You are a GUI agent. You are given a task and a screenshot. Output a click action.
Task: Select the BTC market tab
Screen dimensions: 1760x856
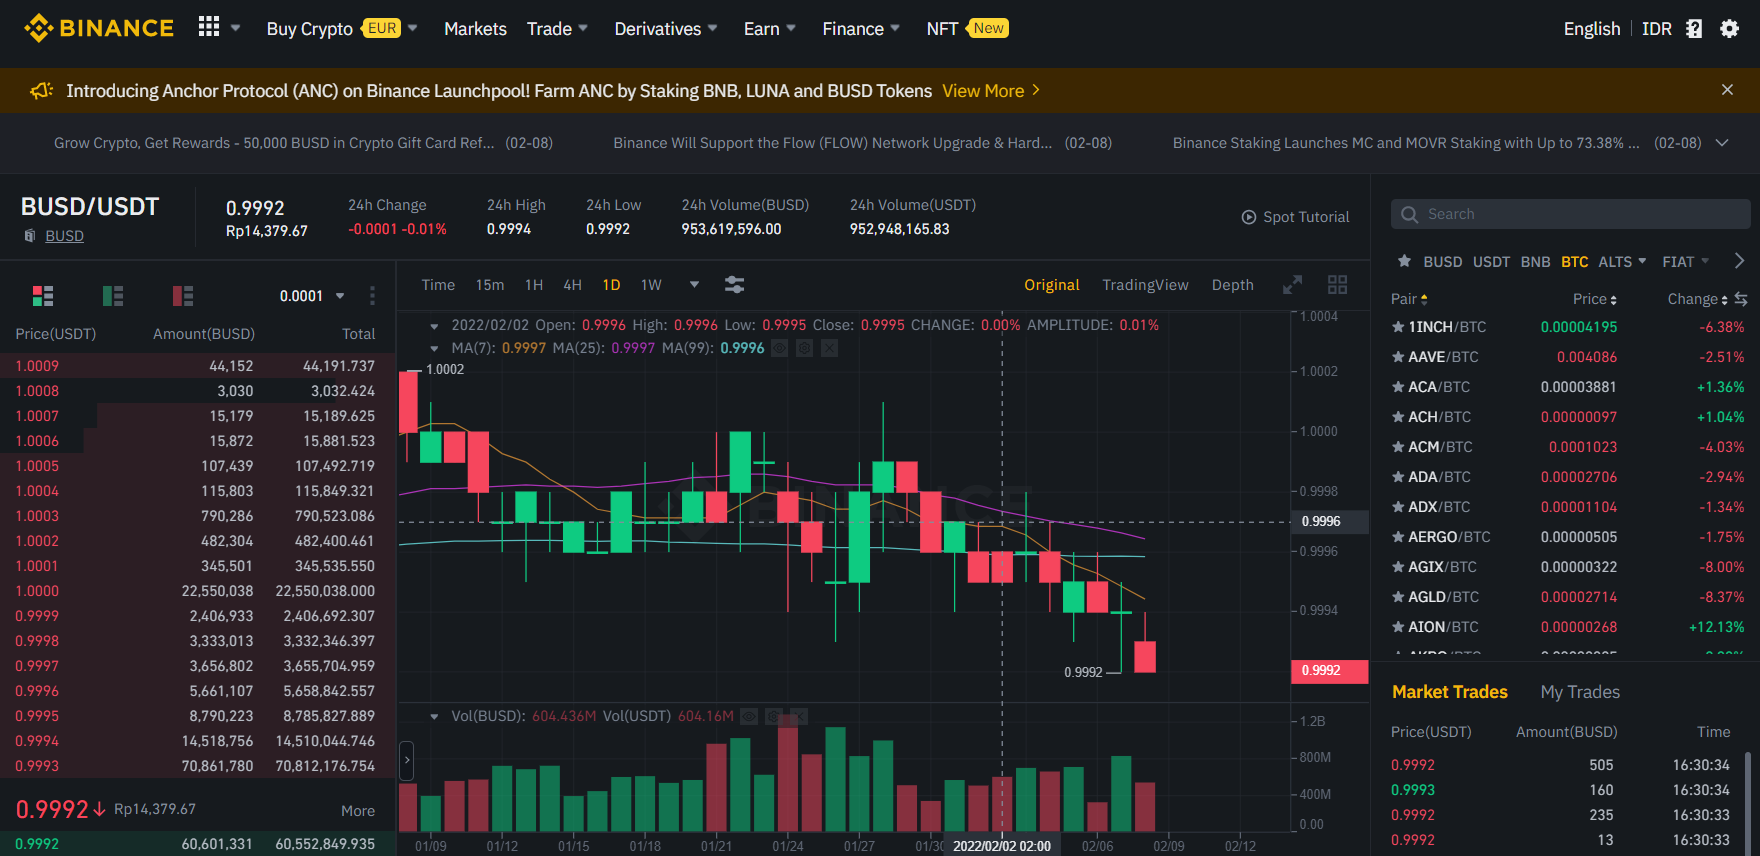(x=1575, y=262)
